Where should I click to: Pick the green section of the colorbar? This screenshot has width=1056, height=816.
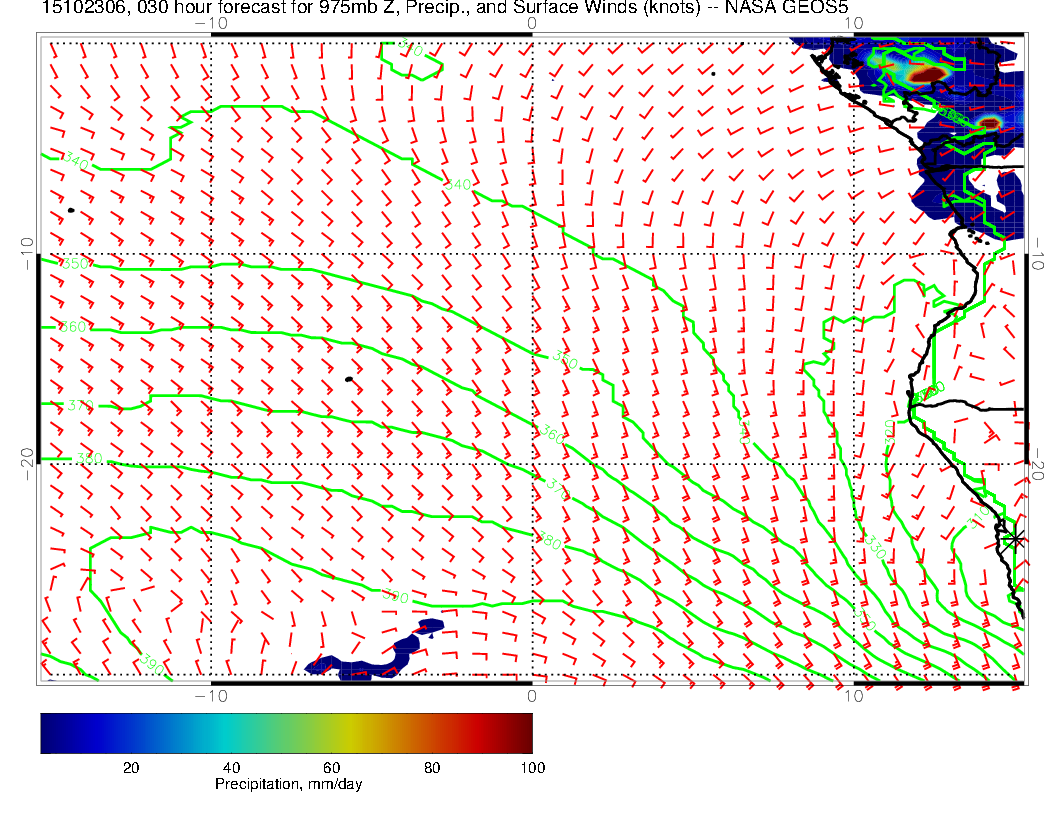[300, 732]
